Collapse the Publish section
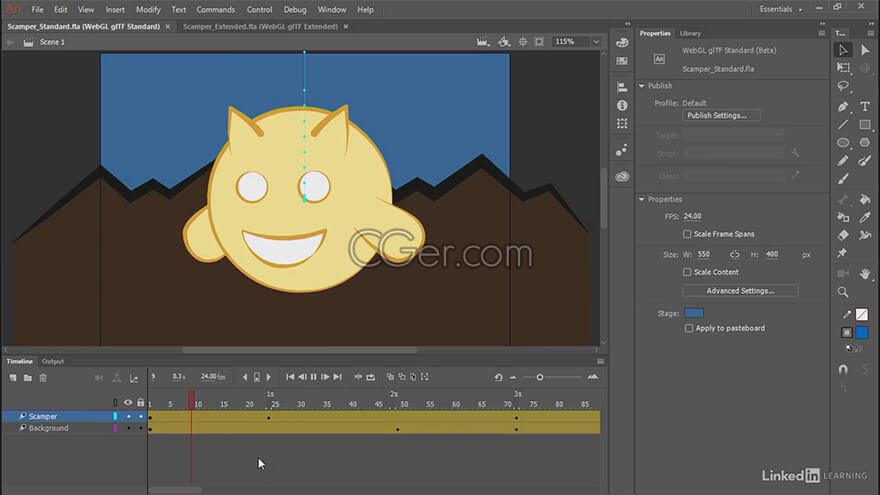 coord(641,86)
